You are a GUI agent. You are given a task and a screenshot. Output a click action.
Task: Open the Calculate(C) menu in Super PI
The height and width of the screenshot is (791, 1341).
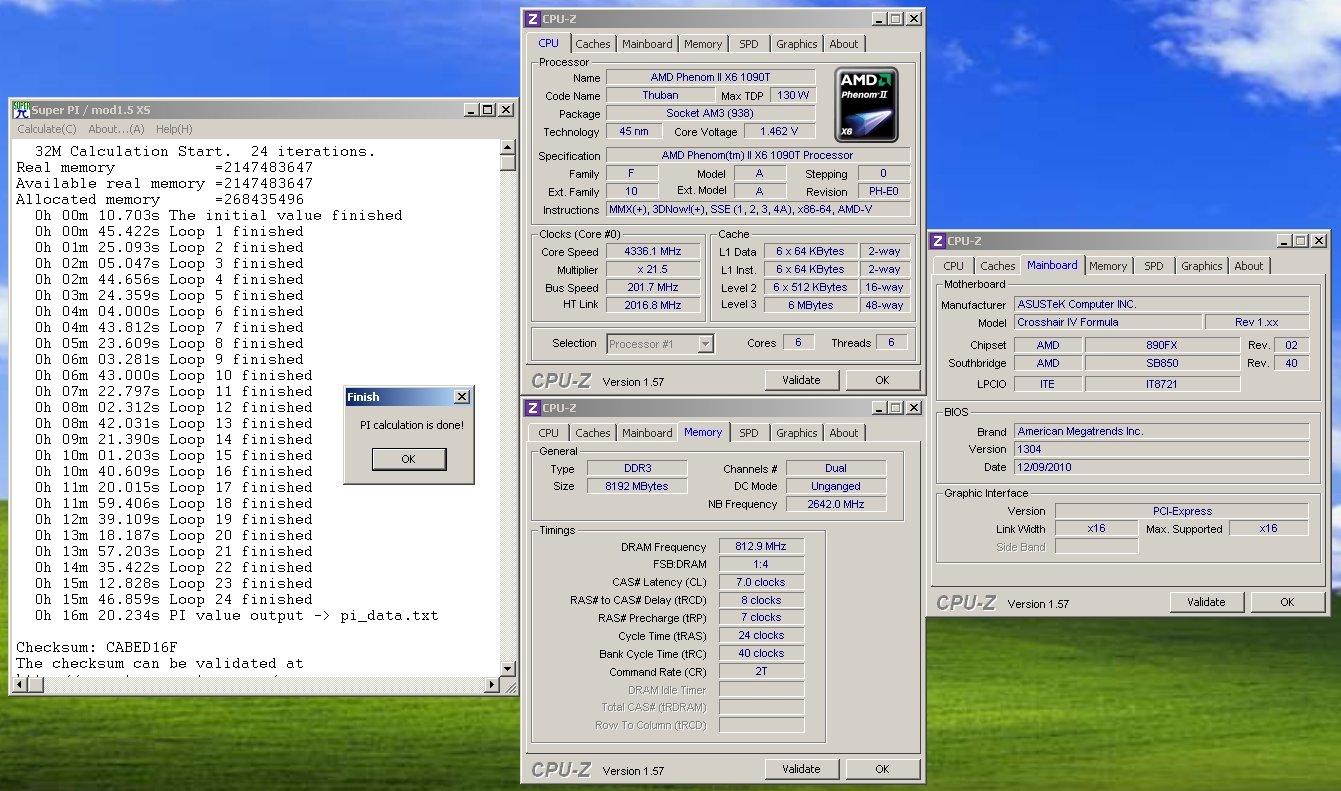click(x=47, y=129)
